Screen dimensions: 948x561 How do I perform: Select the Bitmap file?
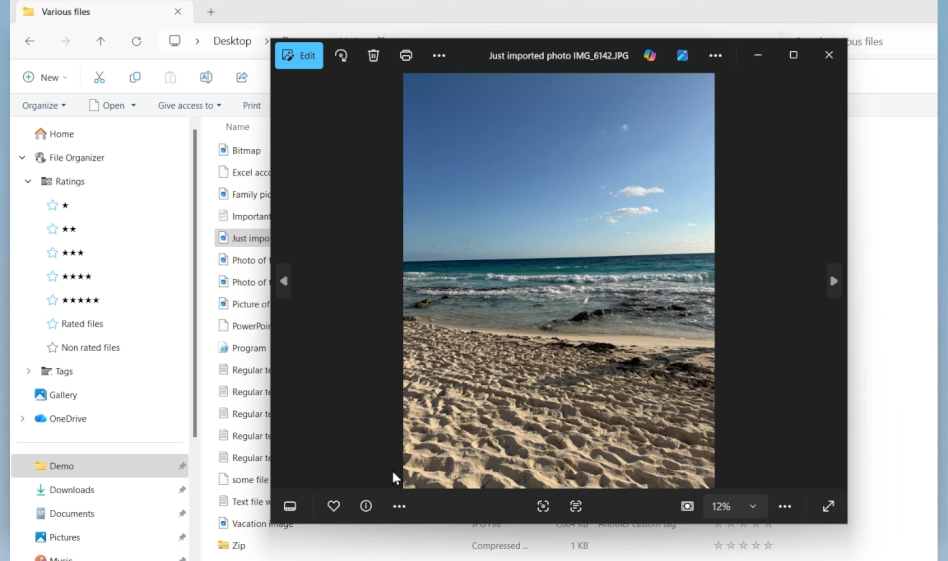point(244,151)
